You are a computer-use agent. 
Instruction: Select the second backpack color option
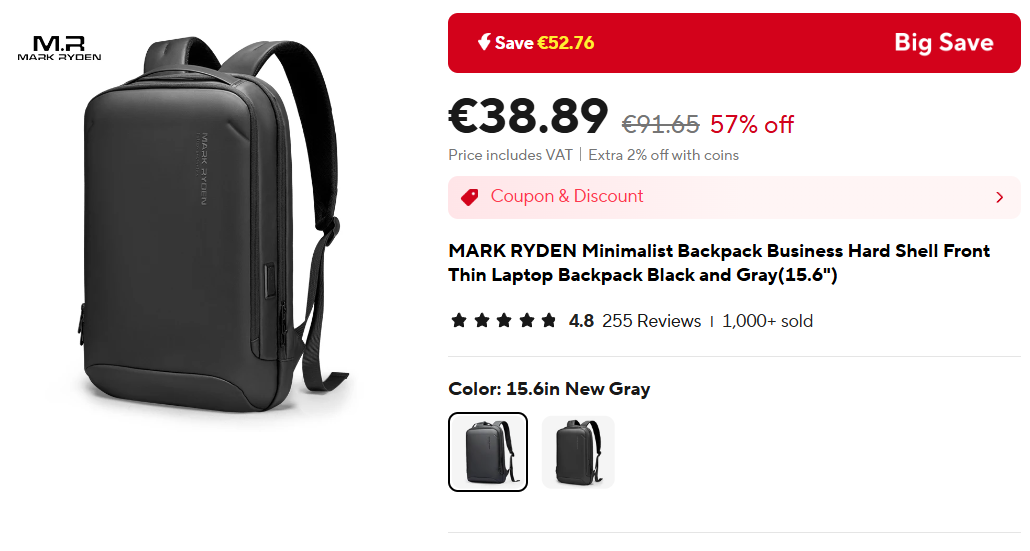tap(578, 452)
